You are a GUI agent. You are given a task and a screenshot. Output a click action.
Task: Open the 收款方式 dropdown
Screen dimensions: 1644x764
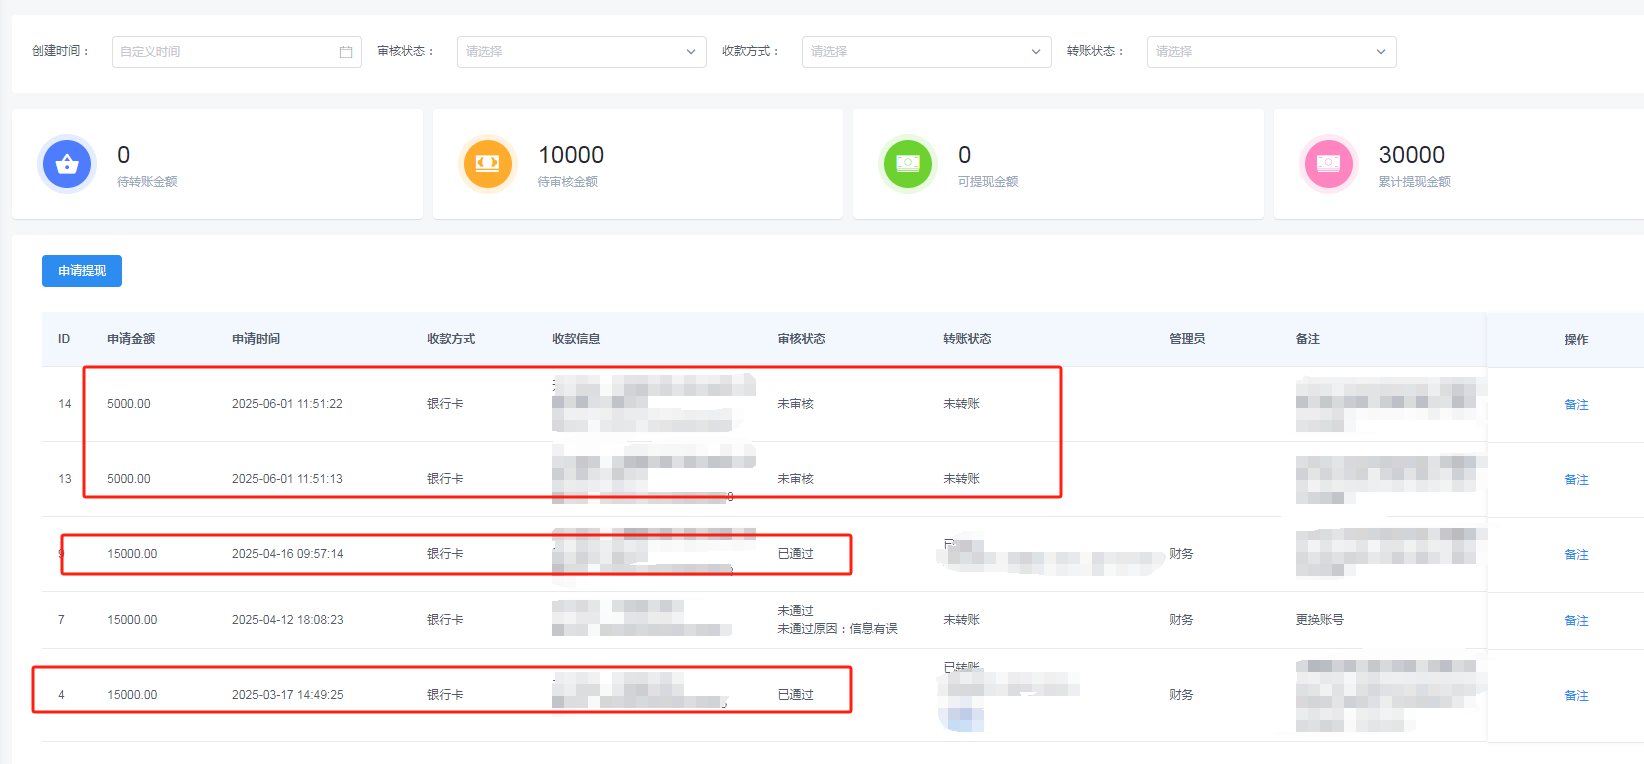(x=926, y=52)
